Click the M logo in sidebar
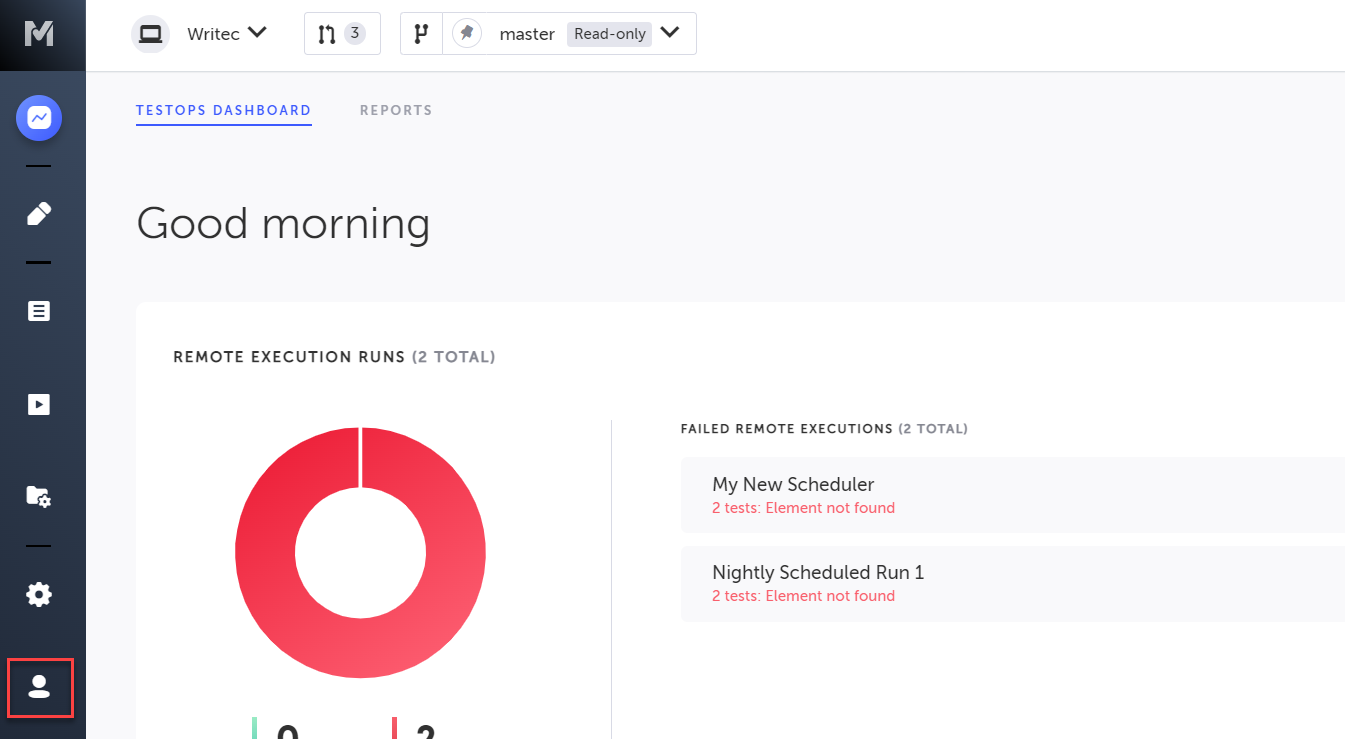 tap(39, 33)
